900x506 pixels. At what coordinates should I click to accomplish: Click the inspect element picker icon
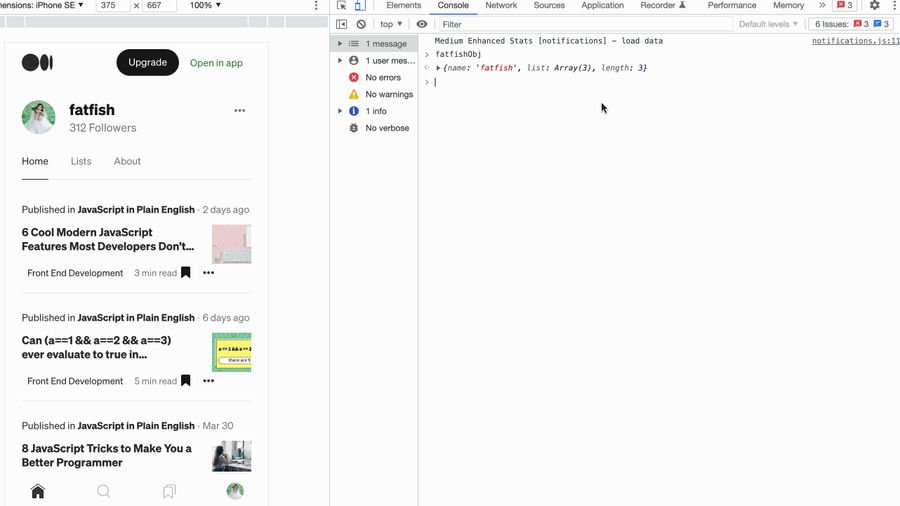coord(342,6)
